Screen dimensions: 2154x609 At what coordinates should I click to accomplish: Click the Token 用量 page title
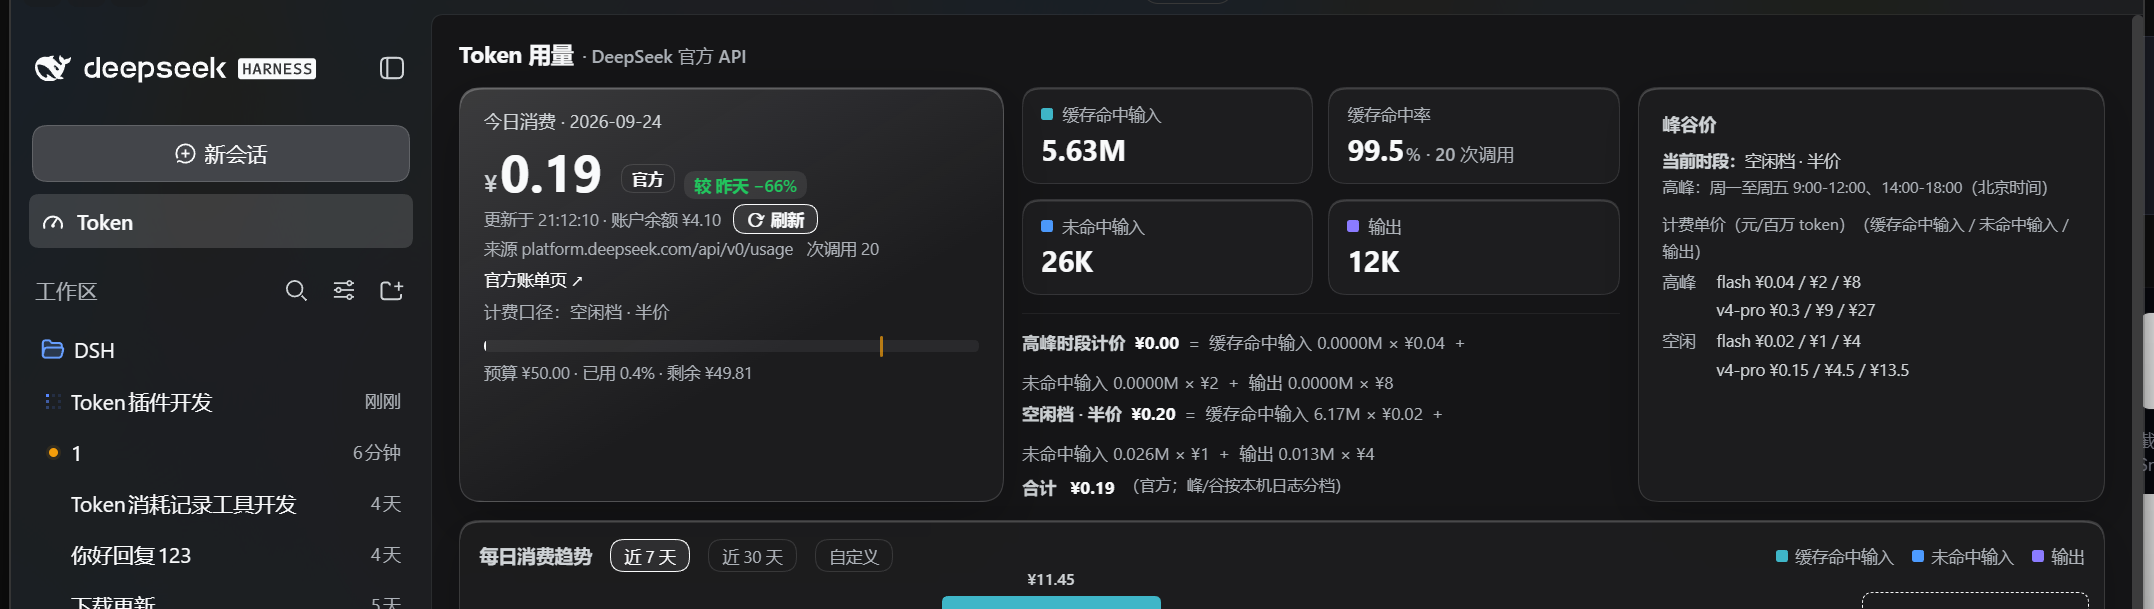click(516, 56)
